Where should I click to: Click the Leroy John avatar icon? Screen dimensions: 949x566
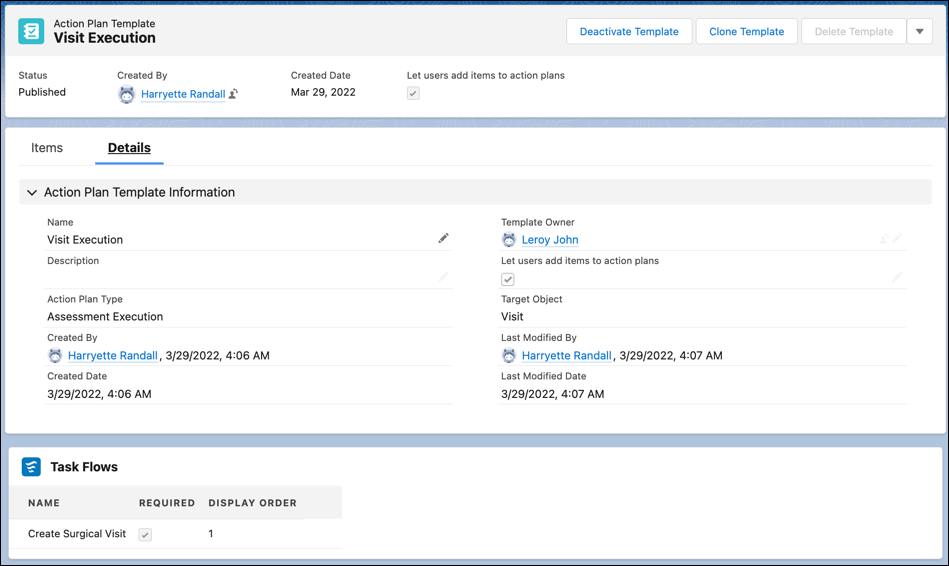tap(509, 240)
